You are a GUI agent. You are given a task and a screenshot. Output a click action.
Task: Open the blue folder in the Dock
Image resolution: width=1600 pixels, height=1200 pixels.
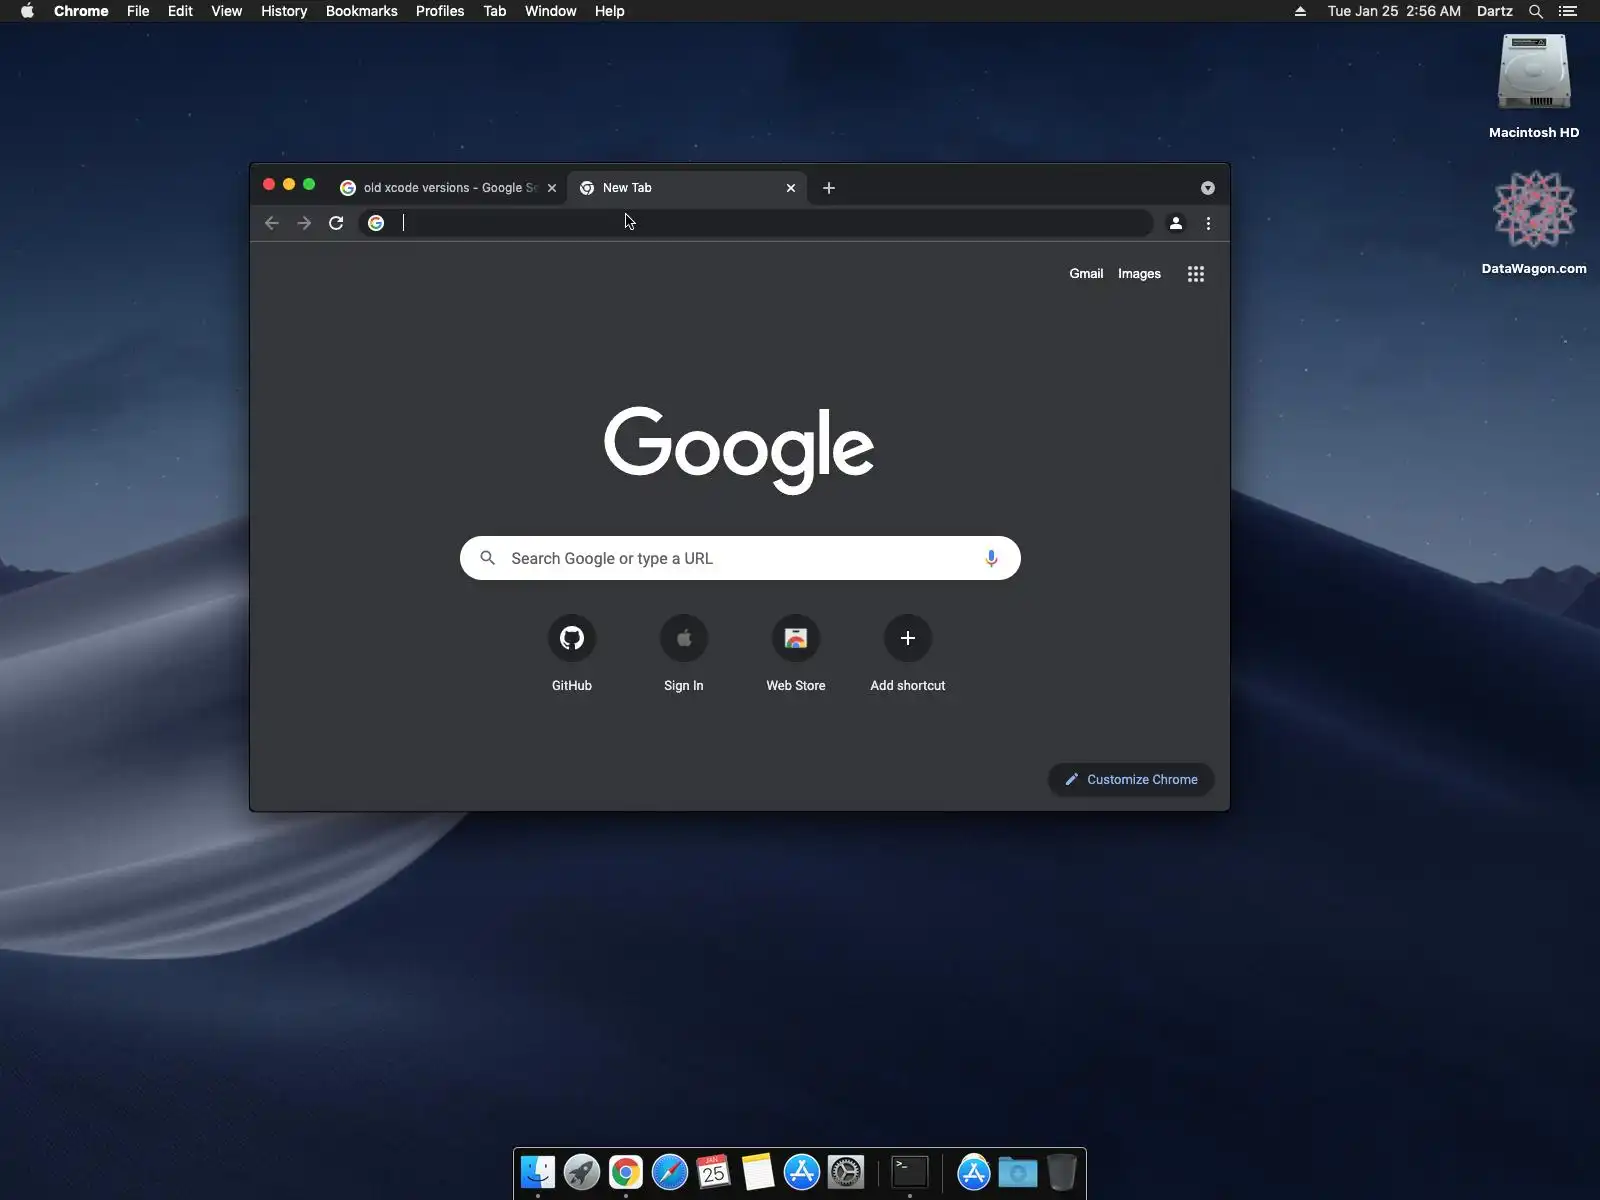[1018, 1172]
